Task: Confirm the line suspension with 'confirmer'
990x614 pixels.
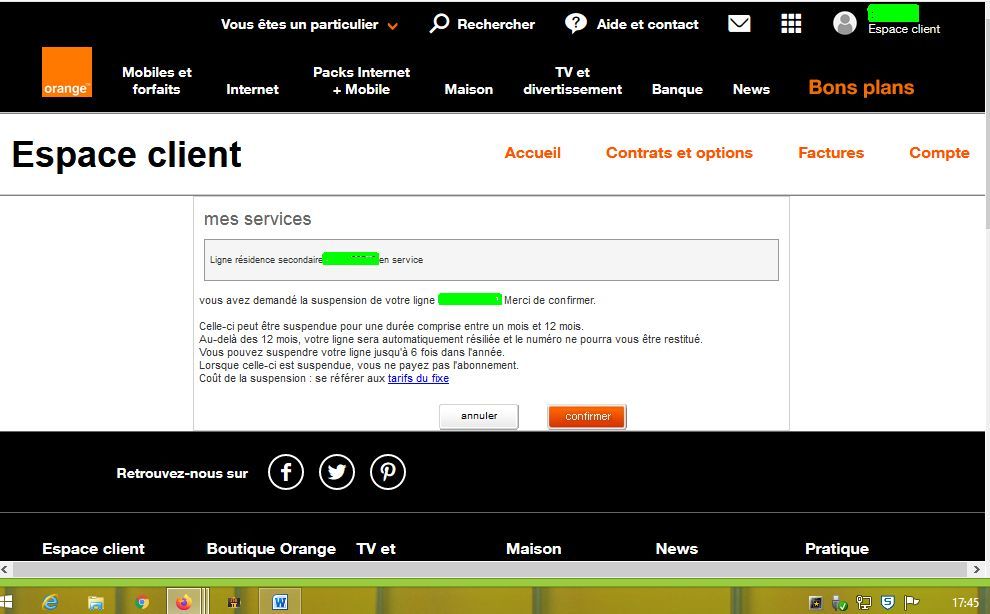Action: pyautogui.click(x=586, y=415)
